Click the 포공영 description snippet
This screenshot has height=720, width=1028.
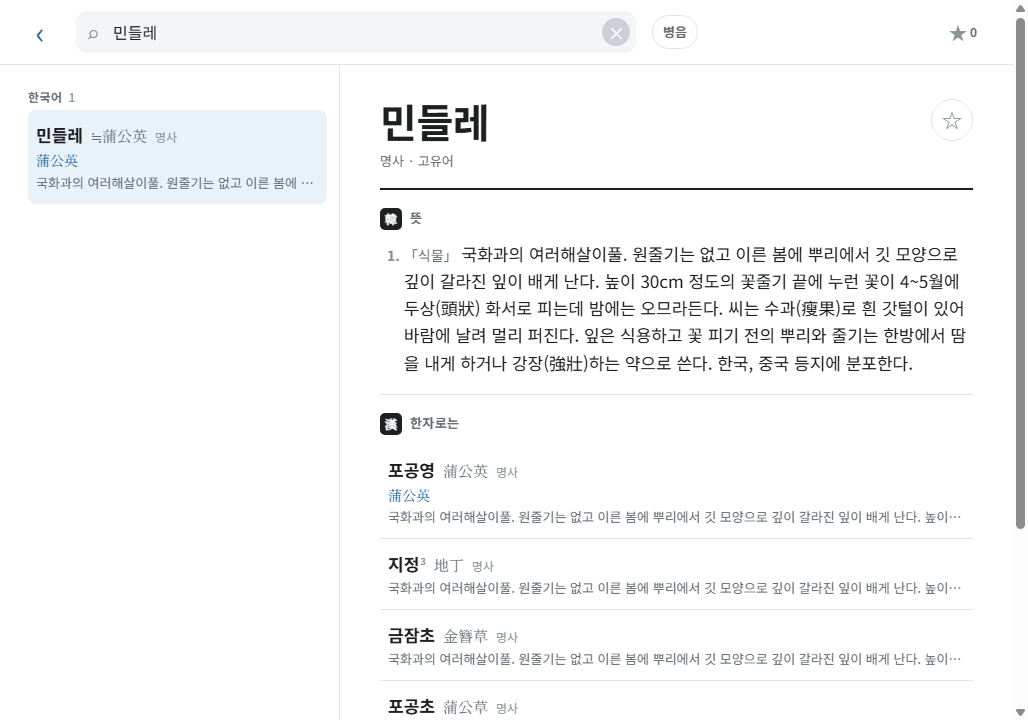[675, 517]
